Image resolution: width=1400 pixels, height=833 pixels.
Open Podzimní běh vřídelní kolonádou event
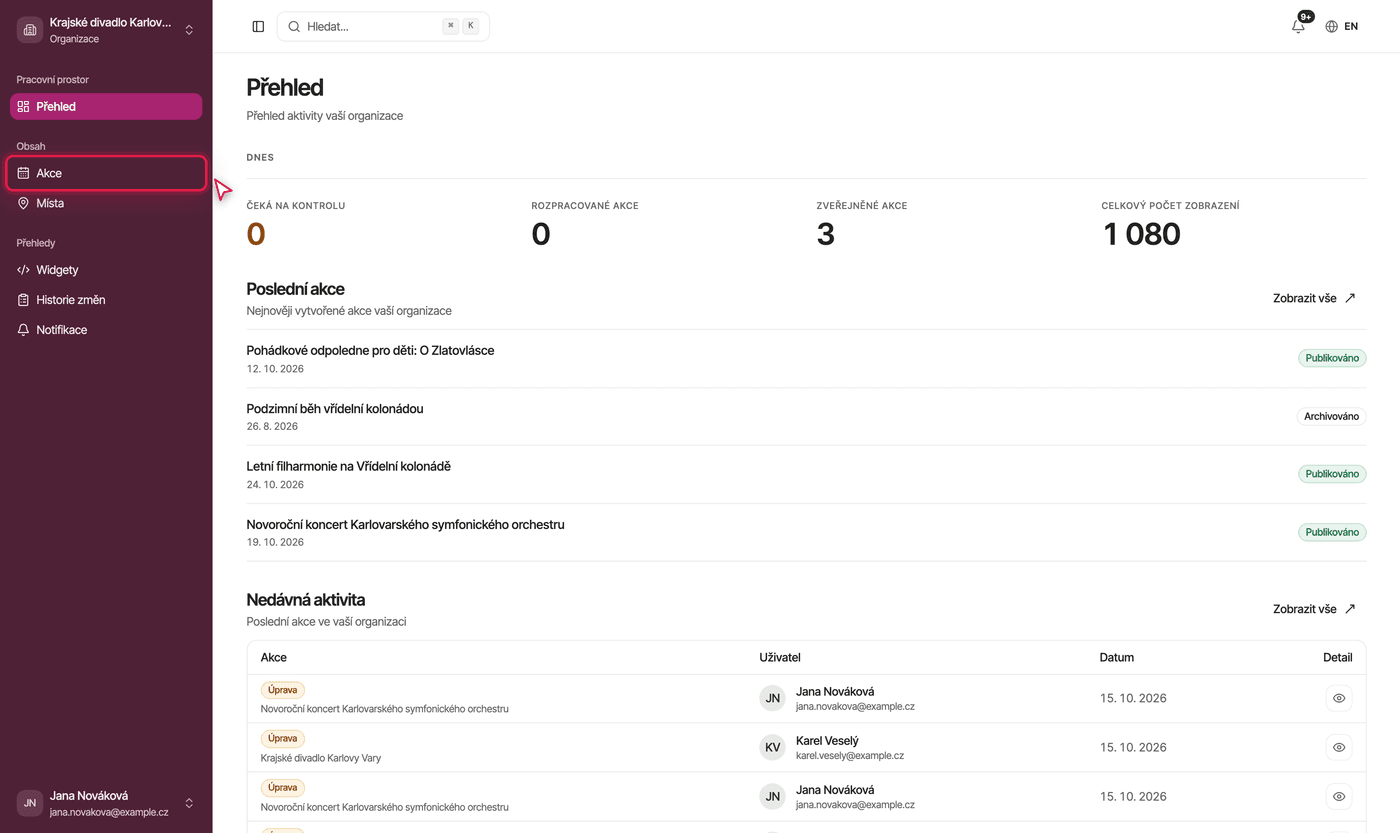335,409
